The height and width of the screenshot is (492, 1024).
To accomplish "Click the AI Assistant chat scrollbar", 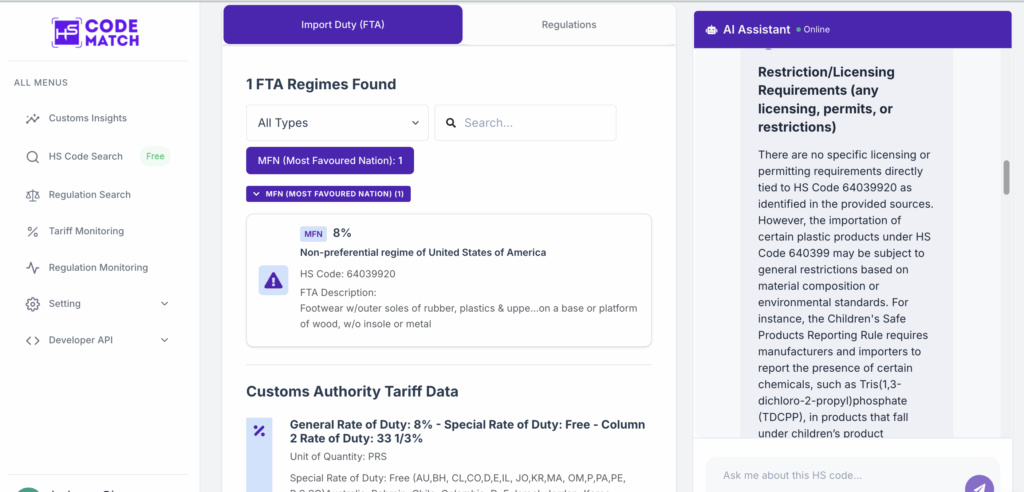I will coord(1007,177).
